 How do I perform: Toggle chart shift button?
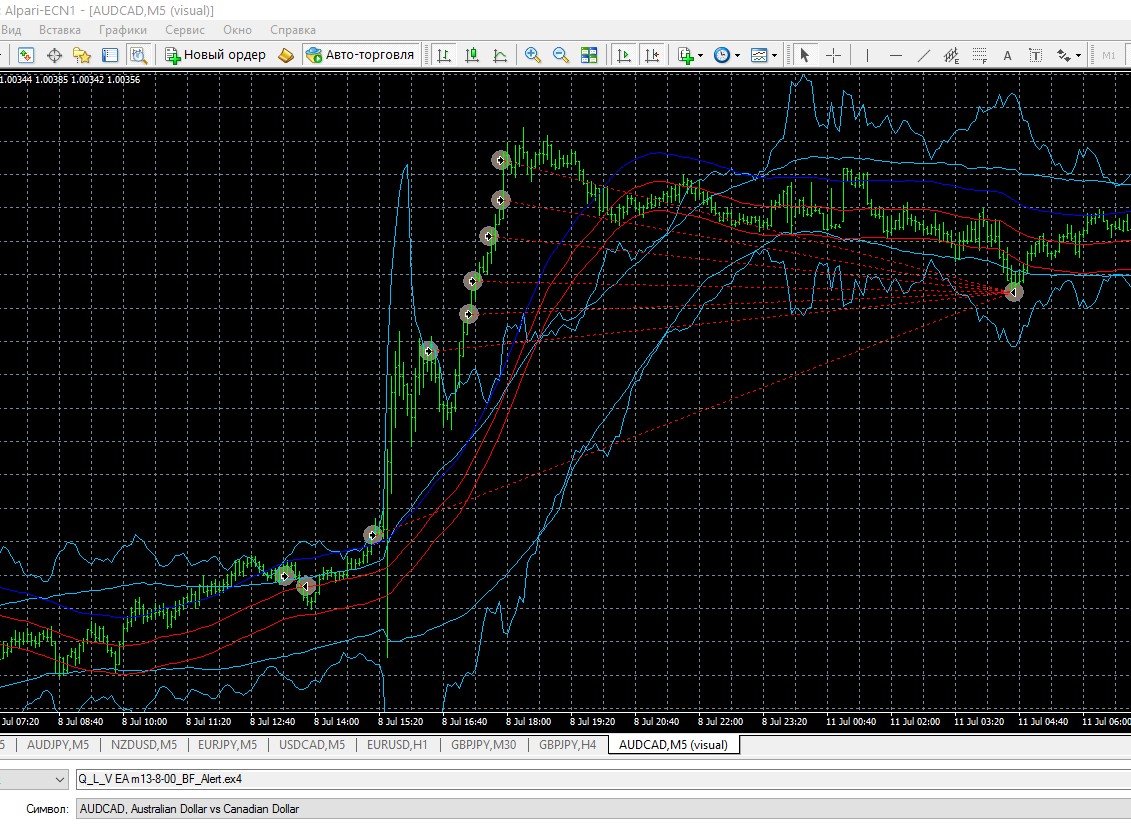click(x=652, y=55)
